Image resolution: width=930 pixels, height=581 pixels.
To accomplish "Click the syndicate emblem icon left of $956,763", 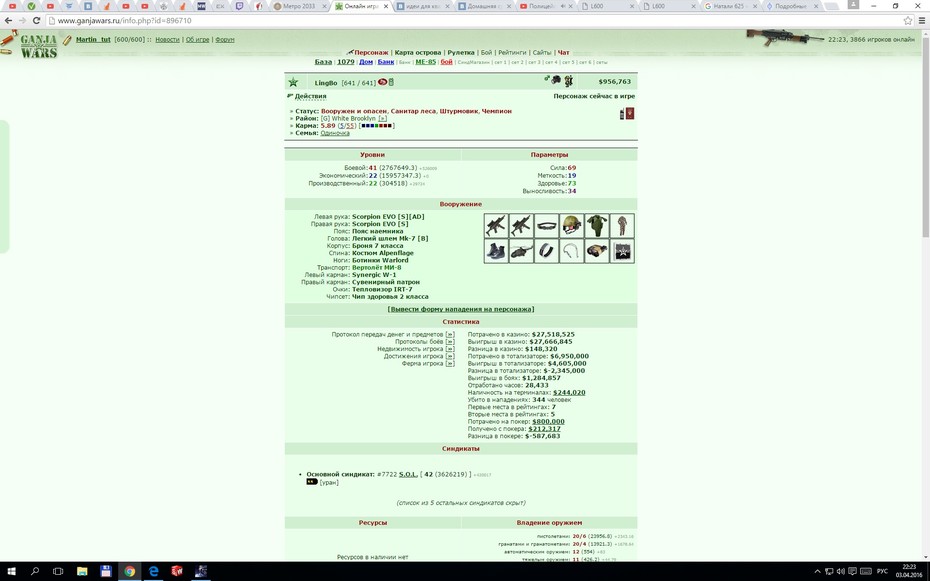I will [x=568, y=81].
